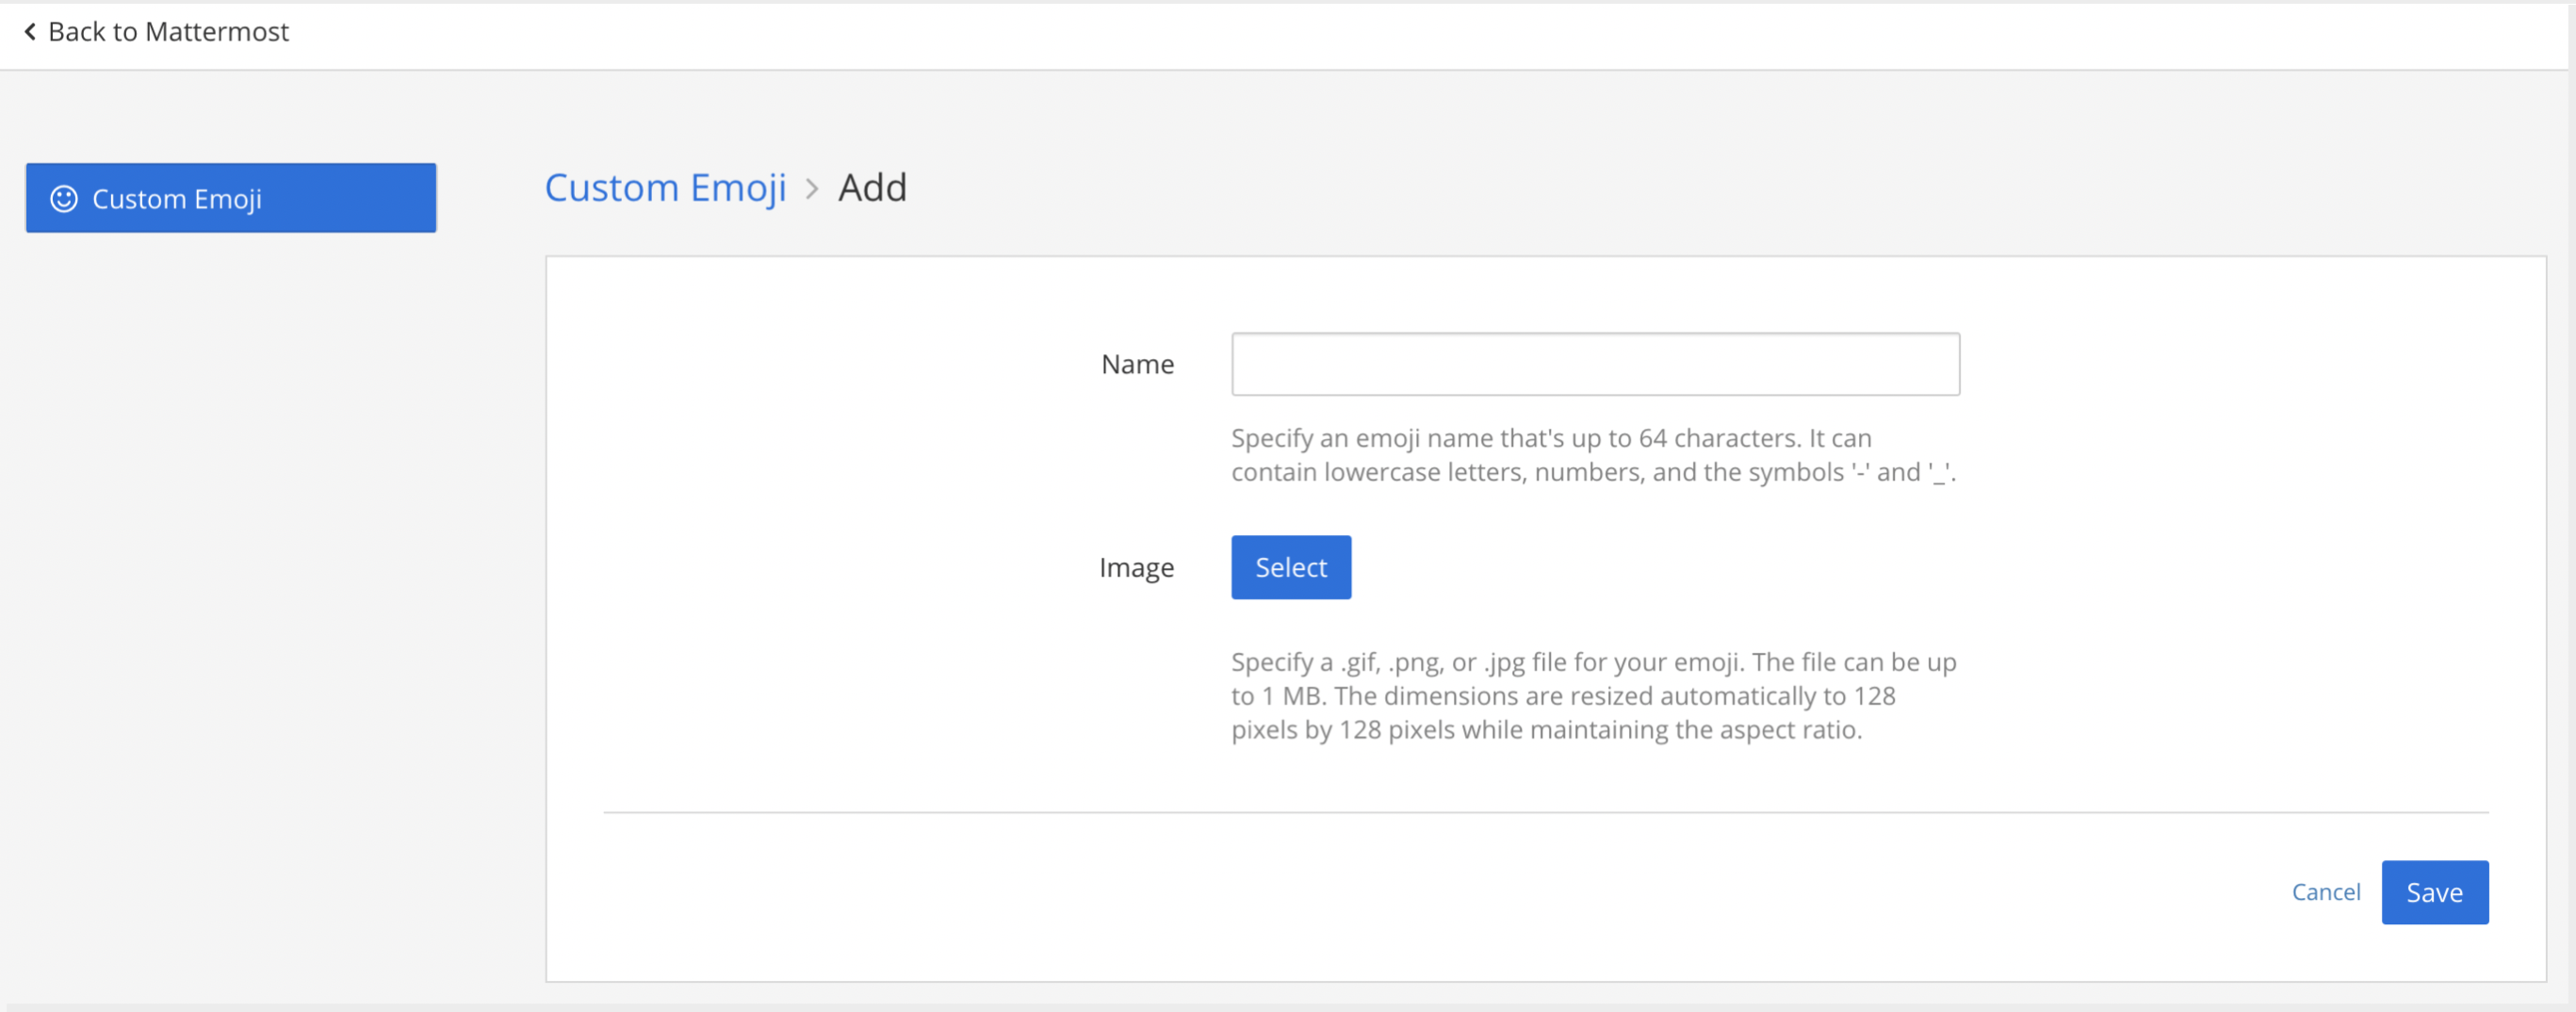Focus the emoji Name input field
The image size is (2576, 1012).
pos(1594,364)
